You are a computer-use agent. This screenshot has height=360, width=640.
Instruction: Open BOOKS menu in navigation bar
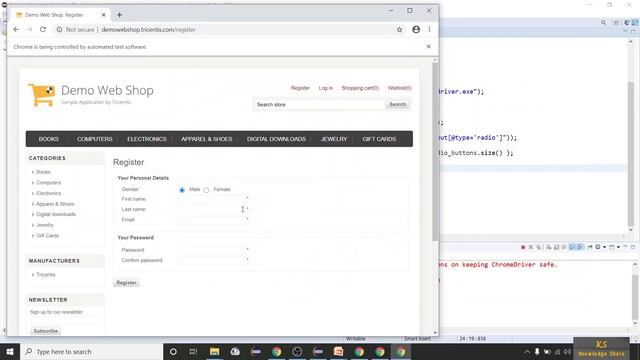[49, 139]
